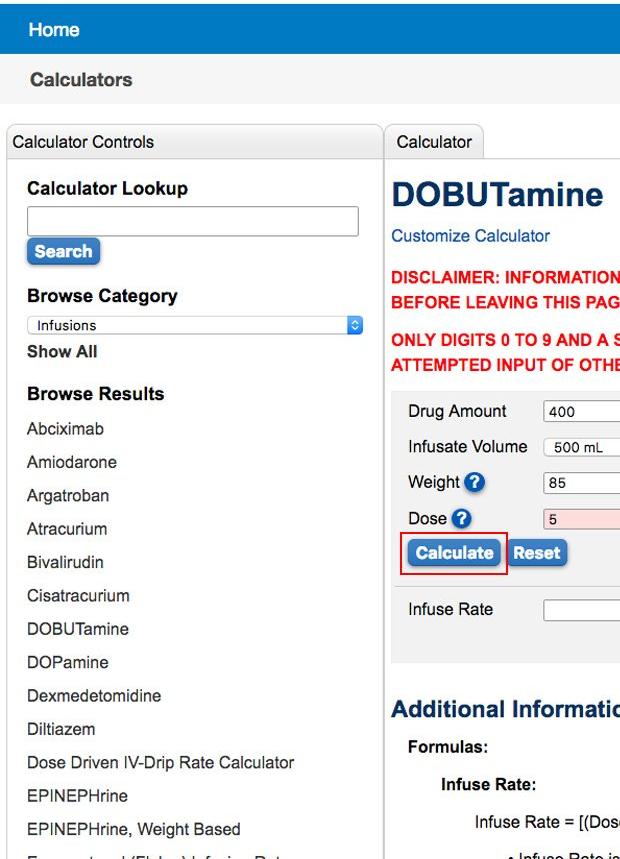620x859 pixels.
Task: Choose Dexmedetomidine in the results list
Action: point(94,696)
